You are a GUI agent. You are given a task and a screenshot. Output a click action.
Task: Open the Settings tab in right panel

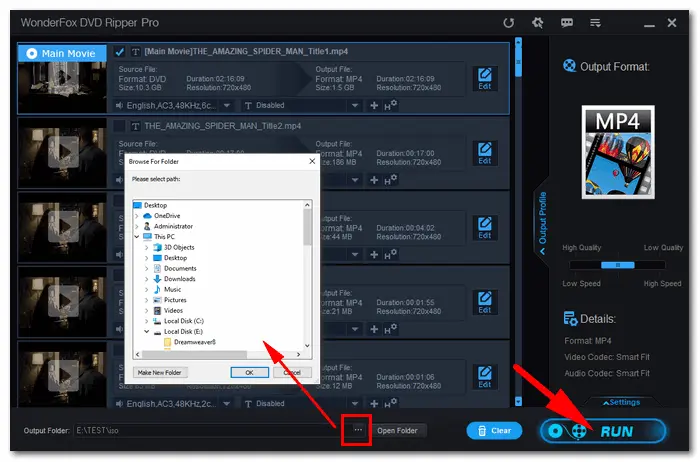click(621, 403)
